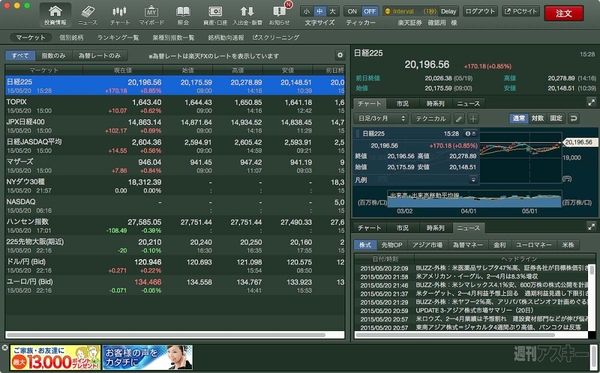Select 固定 fixed chart scale

pos(556,118)
